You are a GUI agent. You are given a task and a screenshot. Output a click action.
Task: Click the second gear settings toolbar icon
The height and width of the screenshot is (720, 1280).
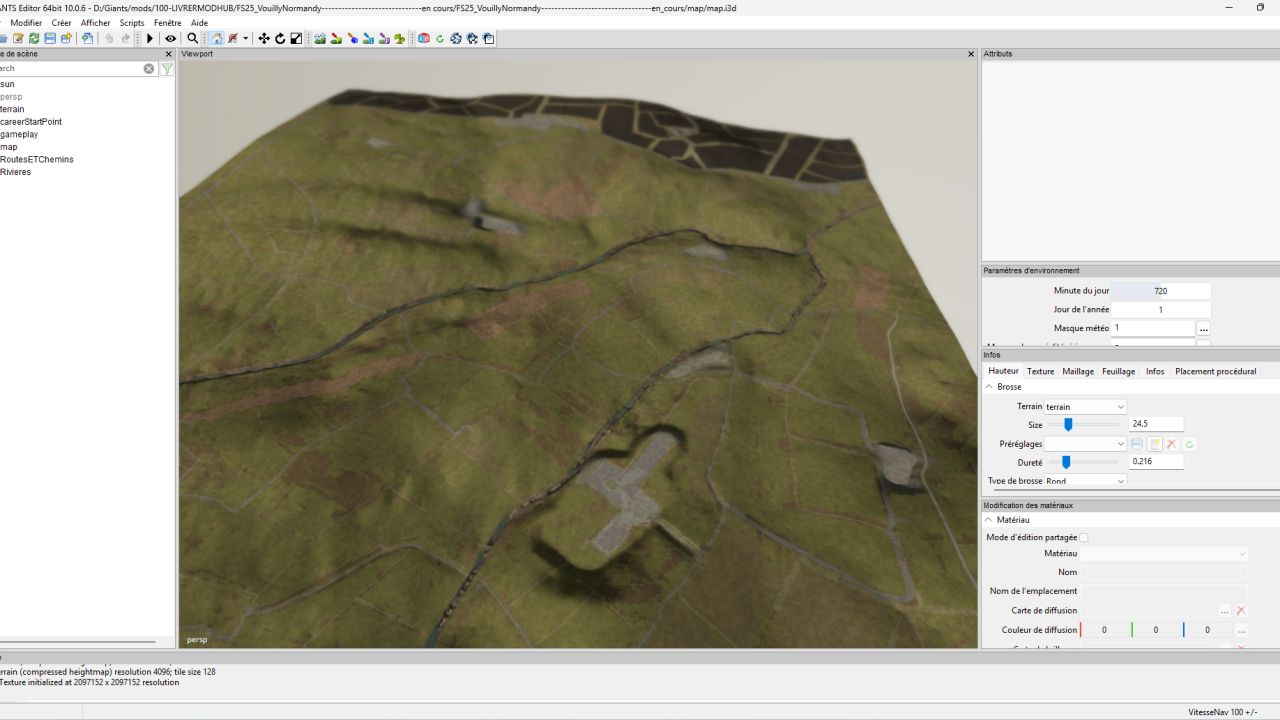472,38
